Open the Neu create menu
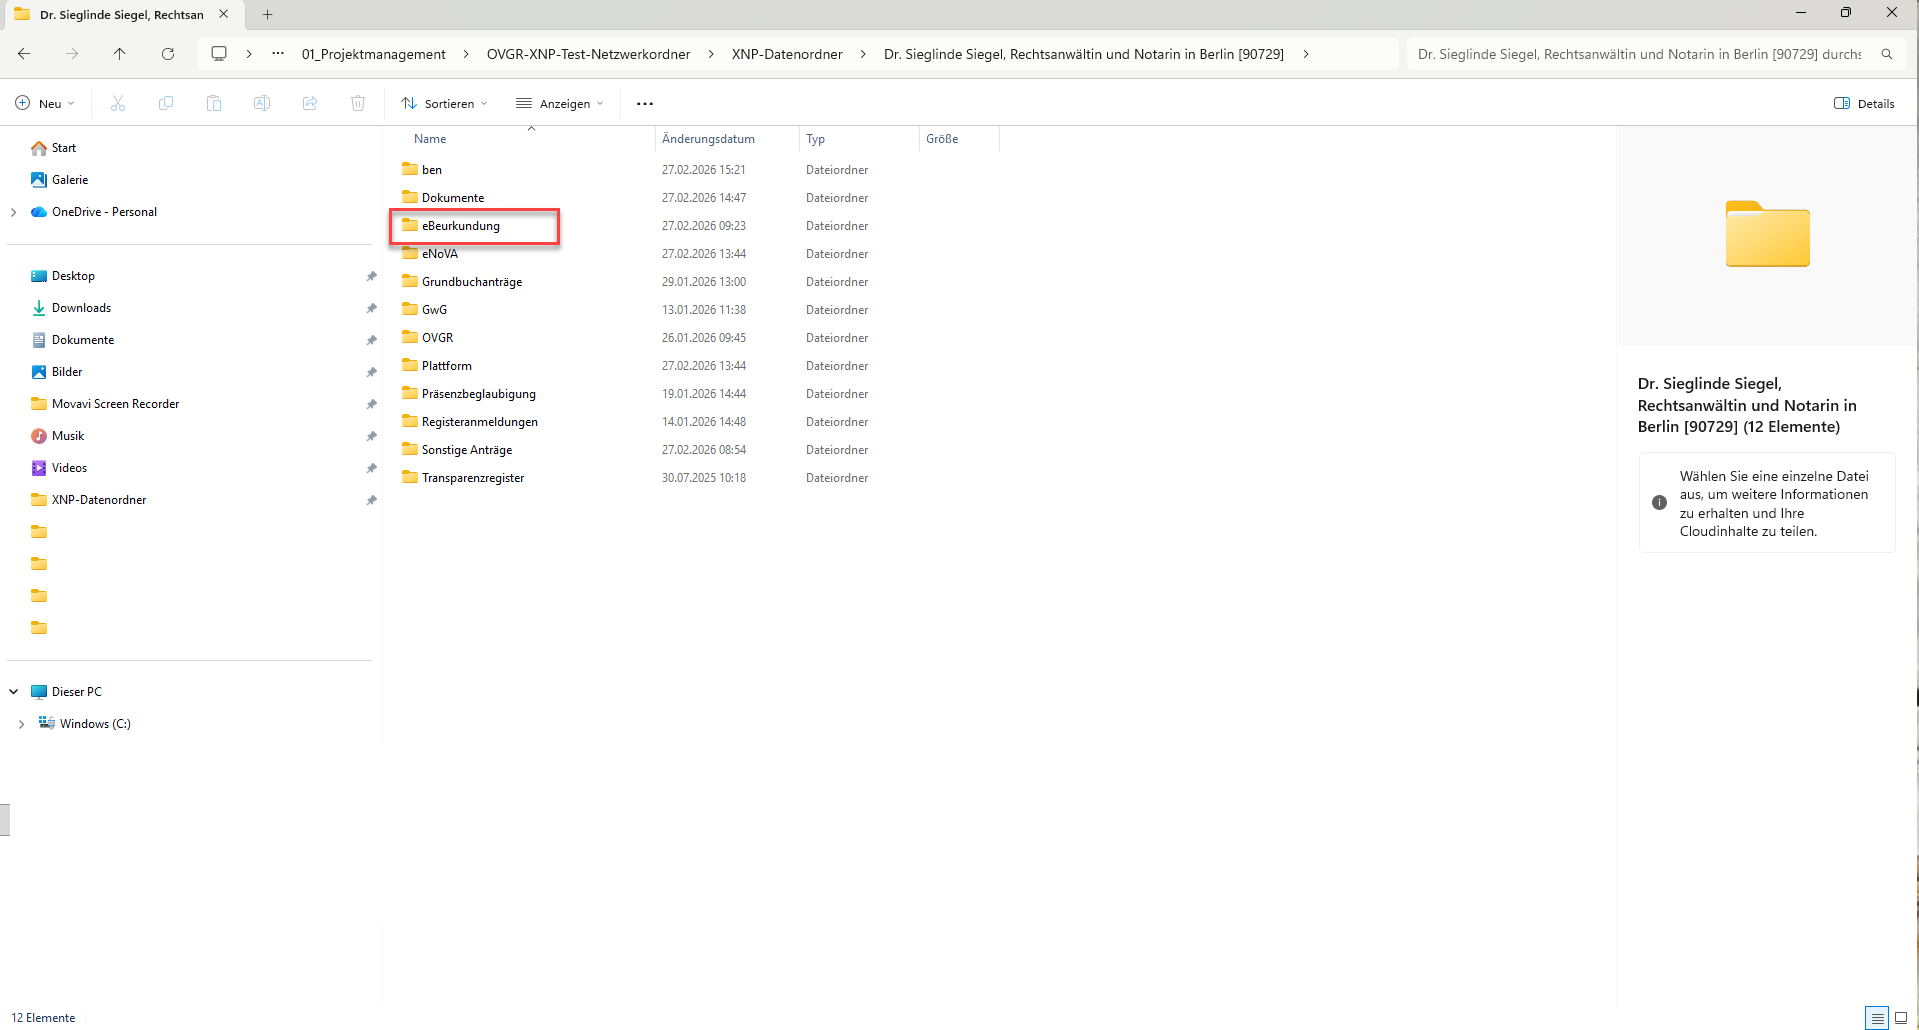 tap(45, 104)
